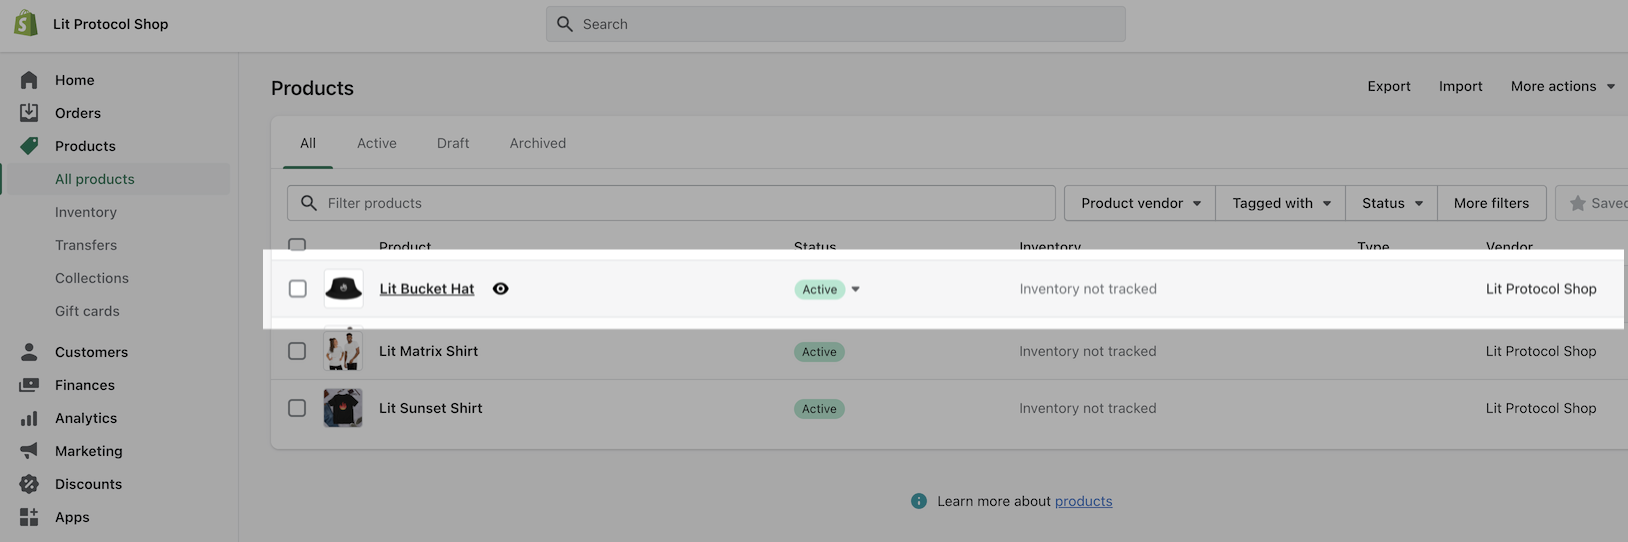Click Active badge on Lit Matrix Shirt
This screenshot has width=1628, height=542.
(819, 352)
